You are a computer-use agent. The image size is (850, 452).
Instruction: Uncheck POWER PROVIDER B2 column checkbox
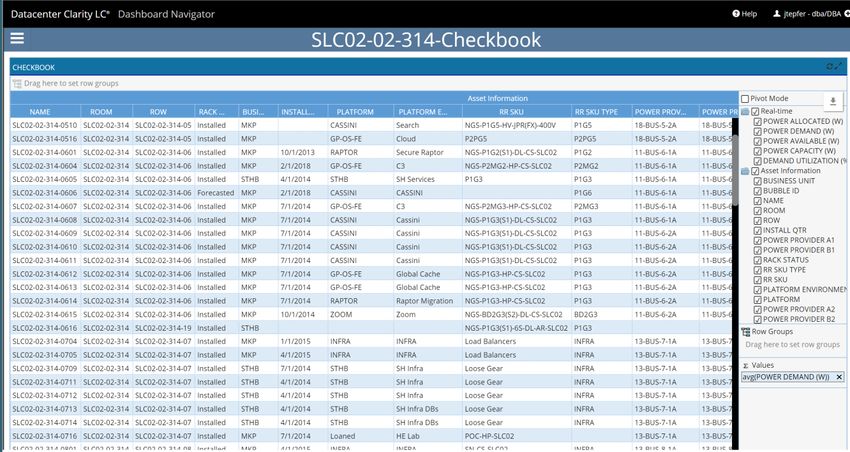(x=758, y=319)
